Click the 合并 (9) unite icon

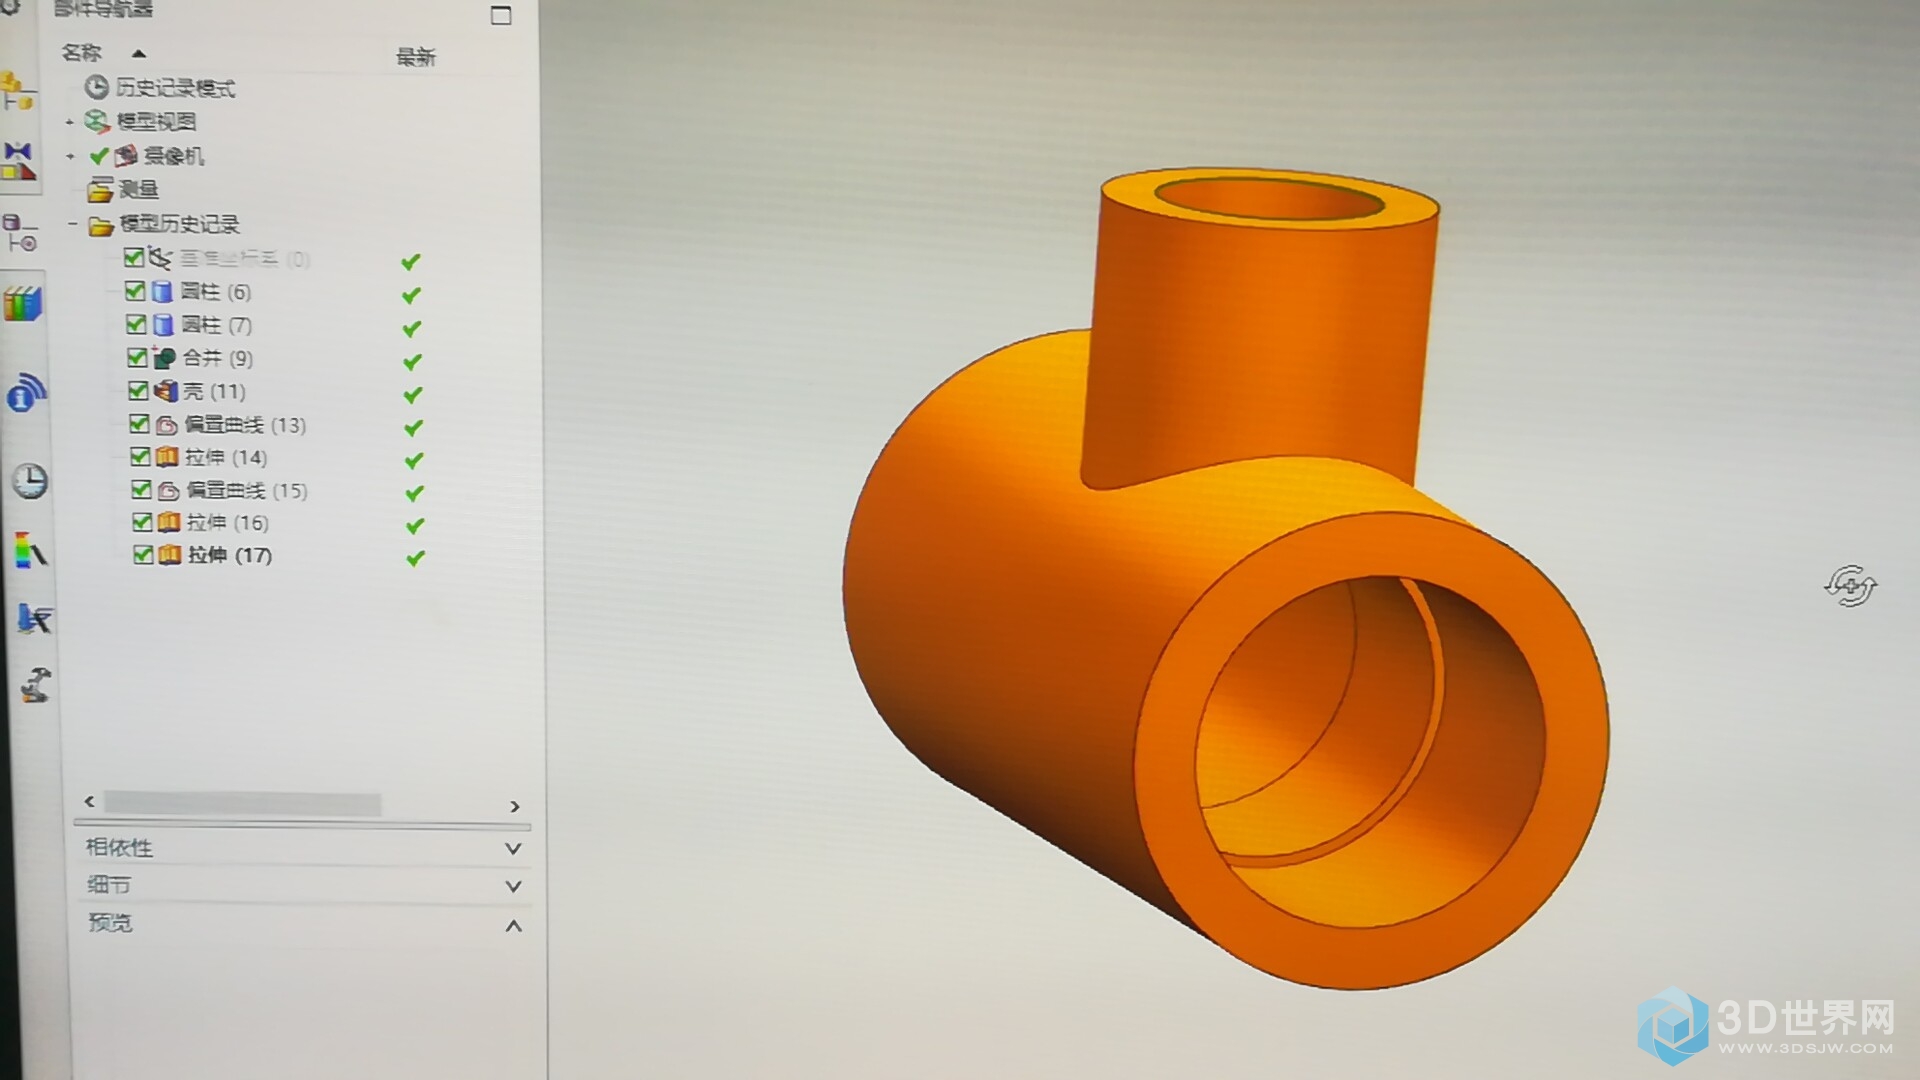click(x=164, y=357)
